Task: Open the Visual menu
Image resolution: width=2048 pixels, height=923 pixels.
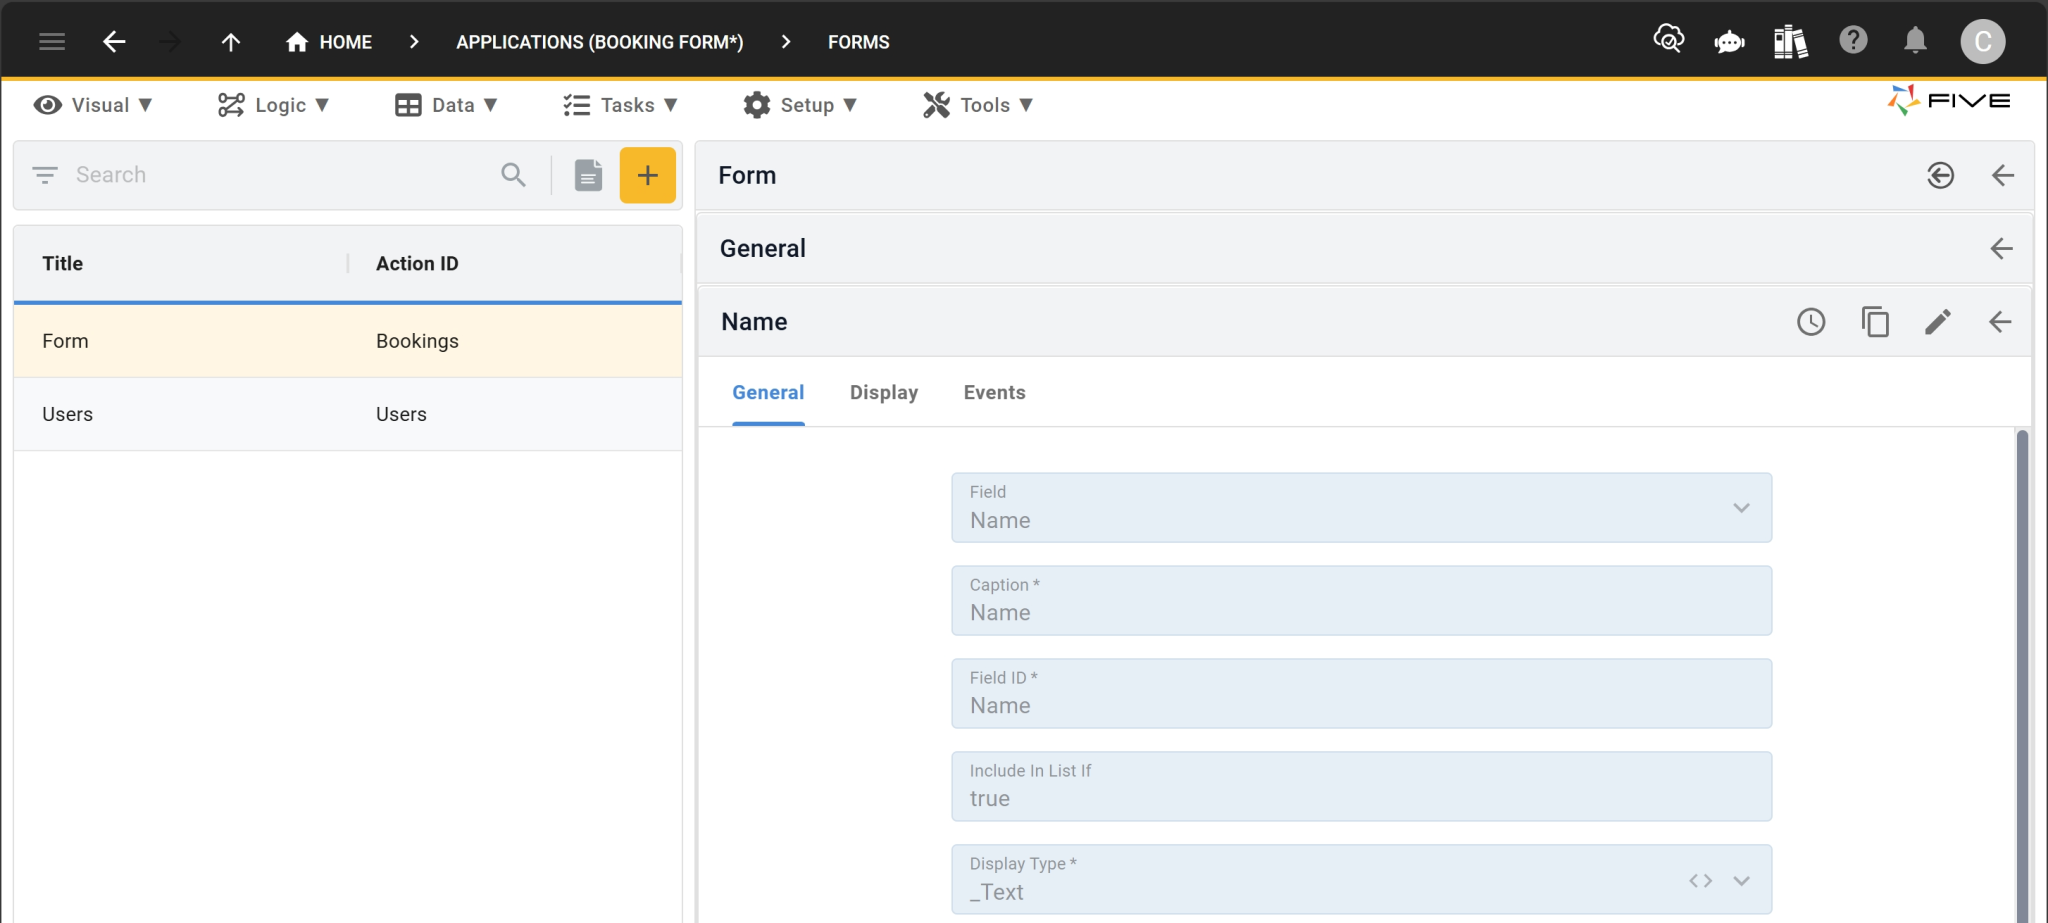Action: (95, 104)
